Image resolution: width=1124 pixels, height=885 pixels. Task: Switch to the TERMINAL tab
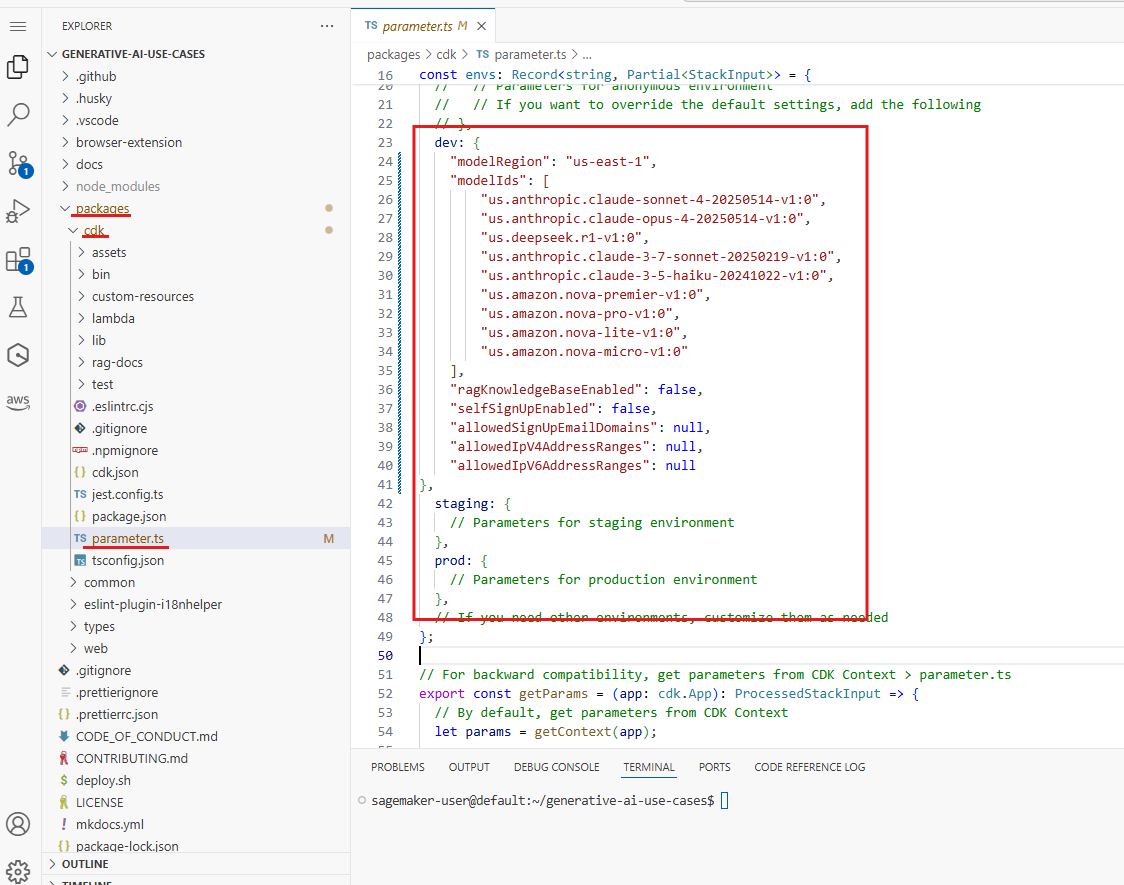pyautogui.click(x=649, y=767)
